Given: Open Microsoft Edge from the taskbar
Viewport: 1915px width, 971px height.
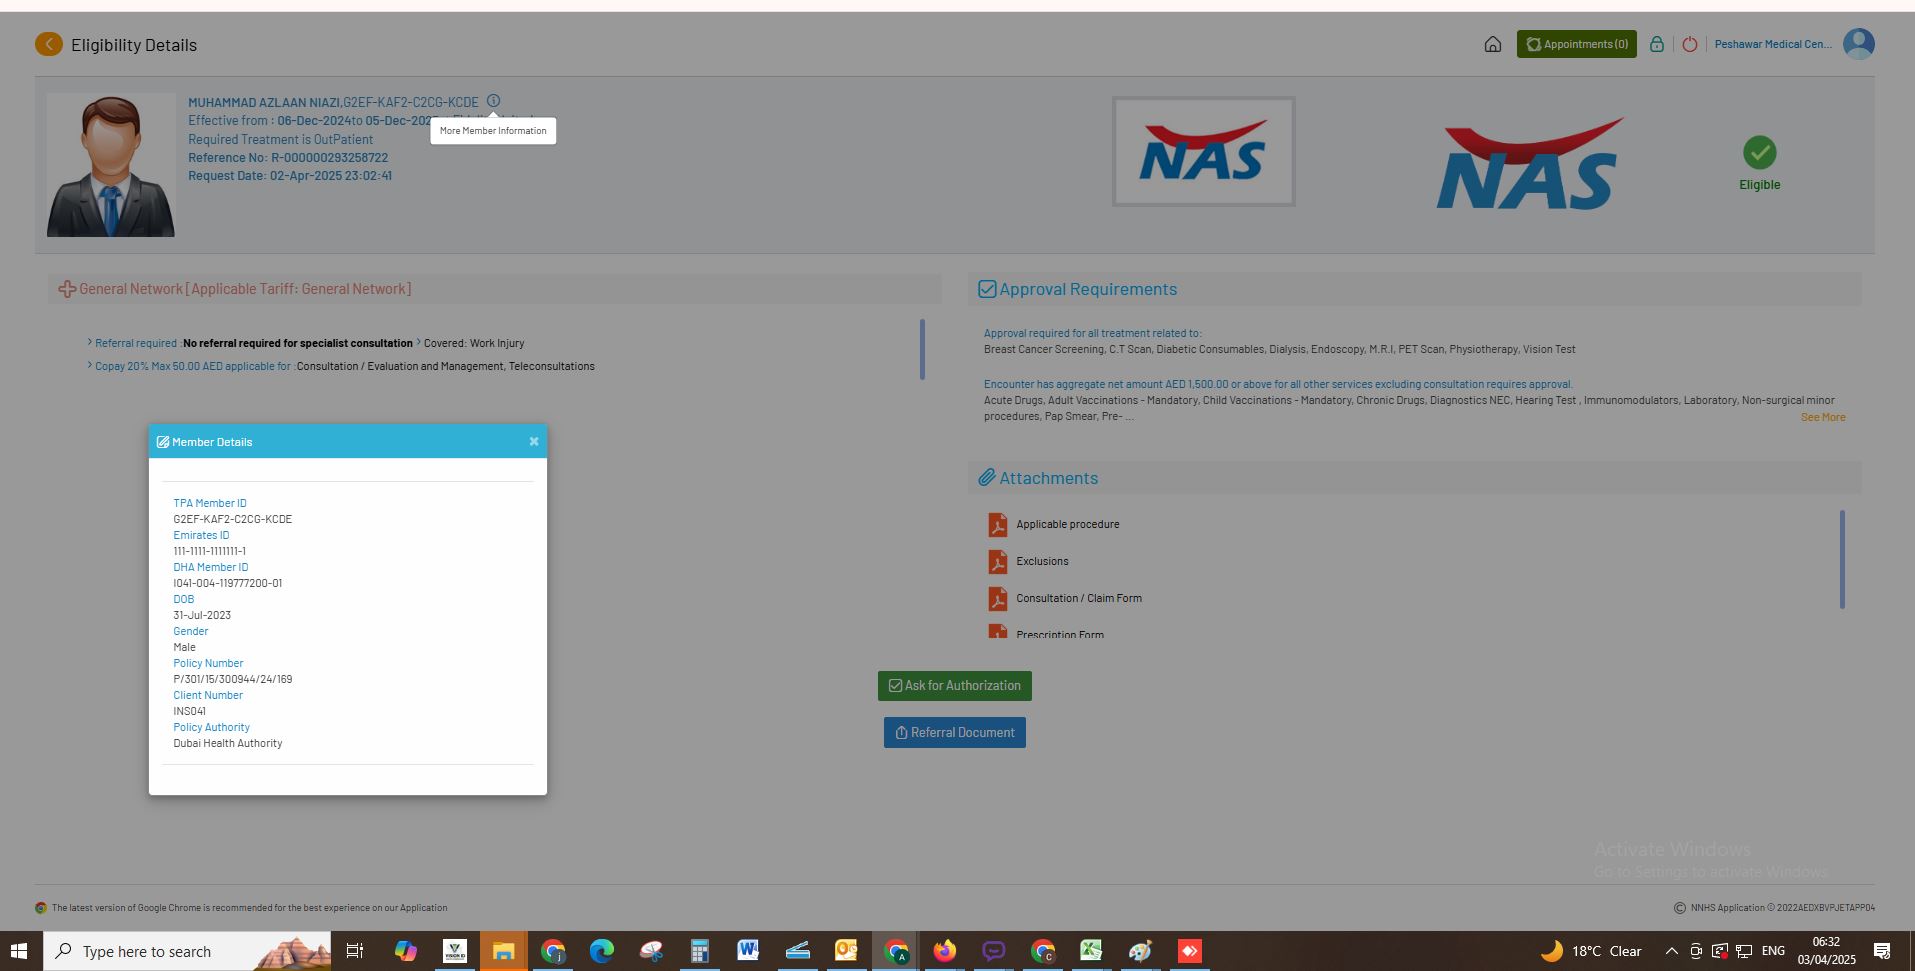Looking at the screenshot, I should click(x=601, y=951).
